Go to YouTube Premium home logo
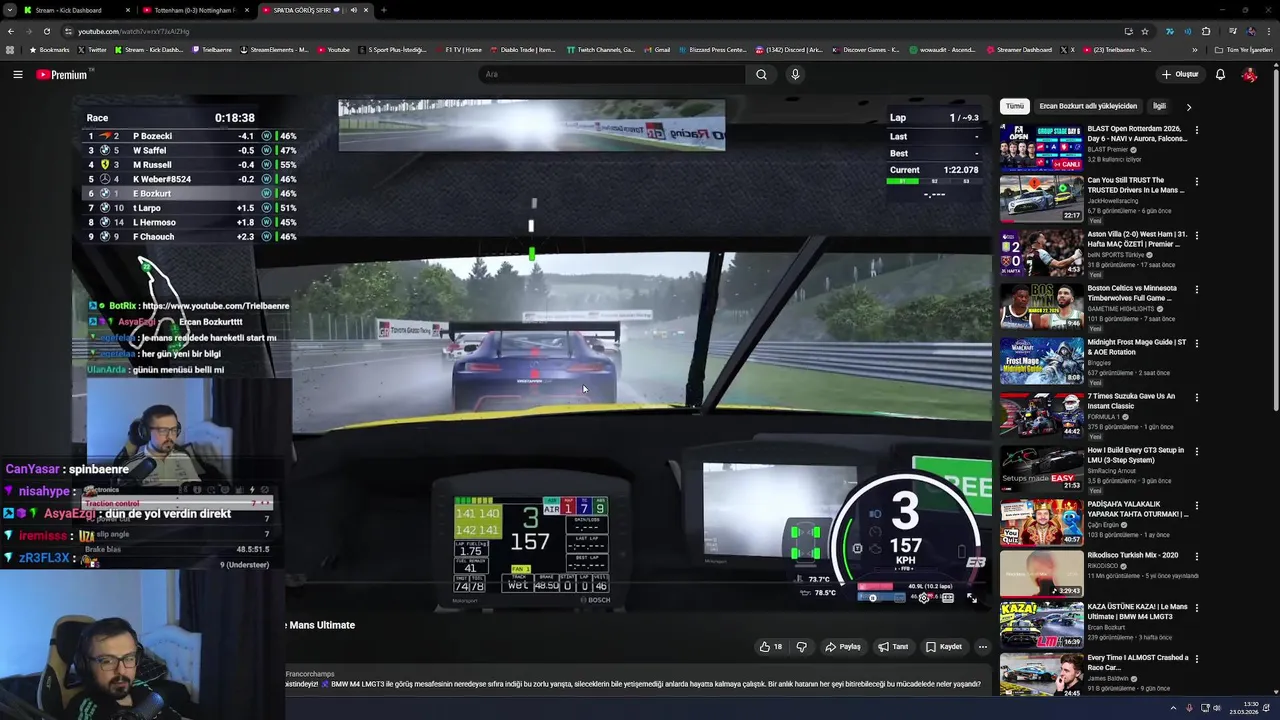 (x=62, y=74)
